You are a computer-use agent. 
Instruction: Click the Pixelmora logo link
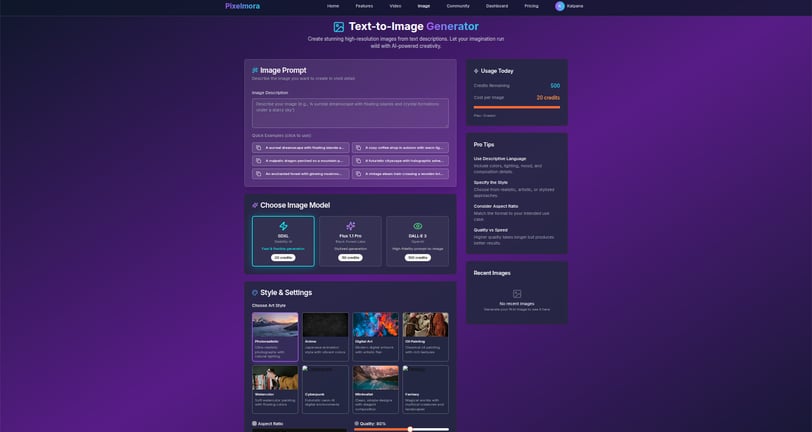(x=242, y=6)
